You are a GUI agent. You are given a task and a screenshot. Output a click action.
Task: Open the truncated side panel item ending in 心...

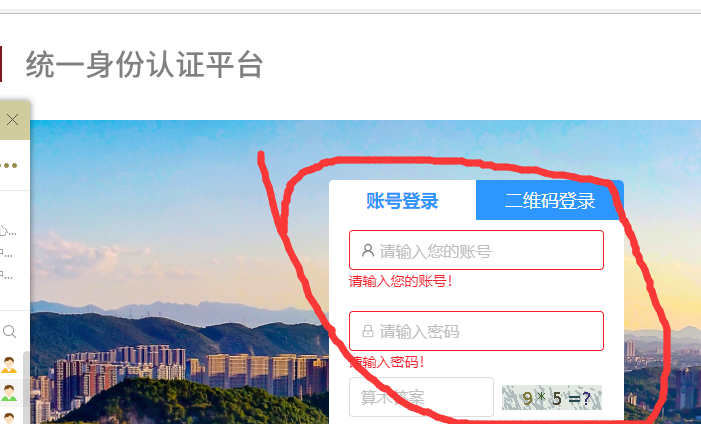(8, 231)
